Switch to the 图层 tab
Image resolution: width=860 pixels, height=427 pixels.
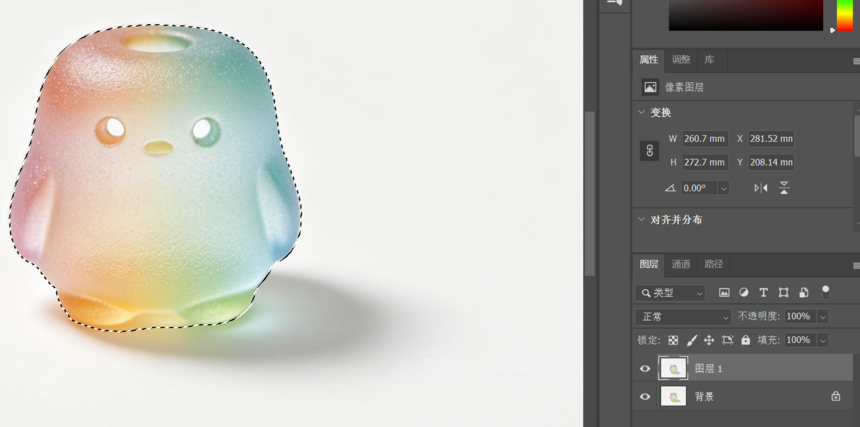click(x=648, y=264)
